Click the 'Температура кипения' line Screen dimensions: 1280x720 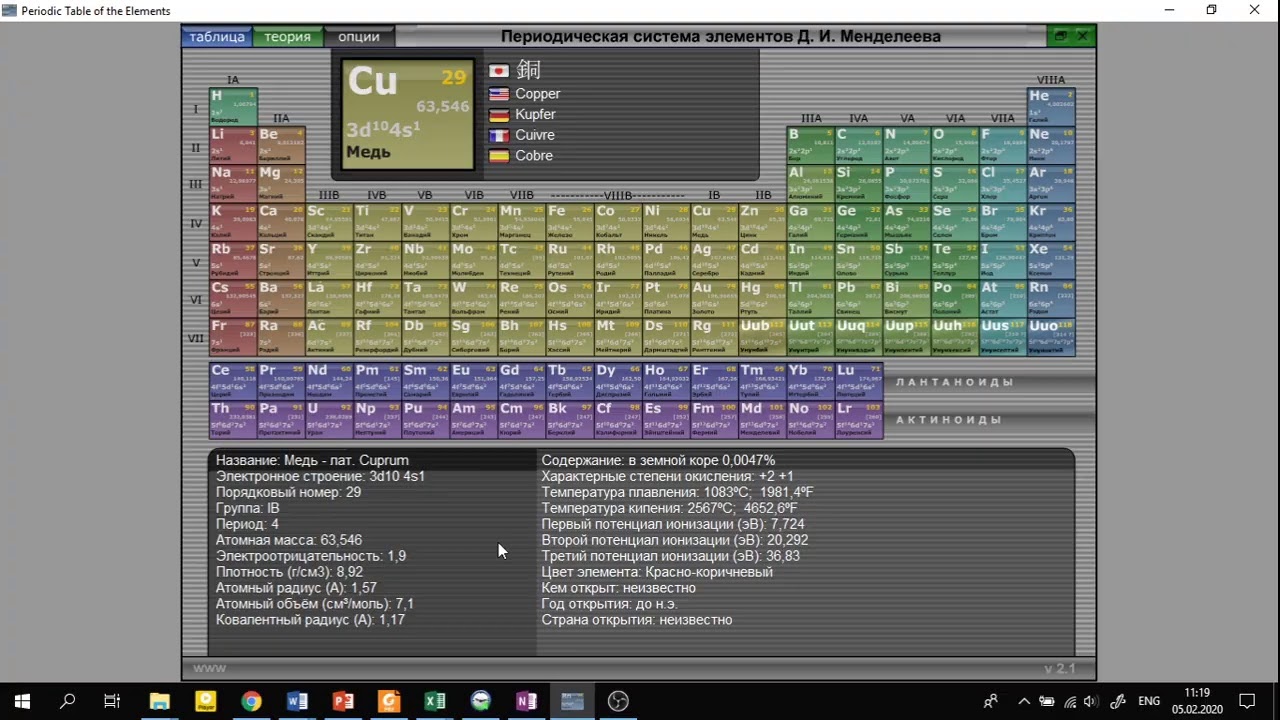point(670,508)
